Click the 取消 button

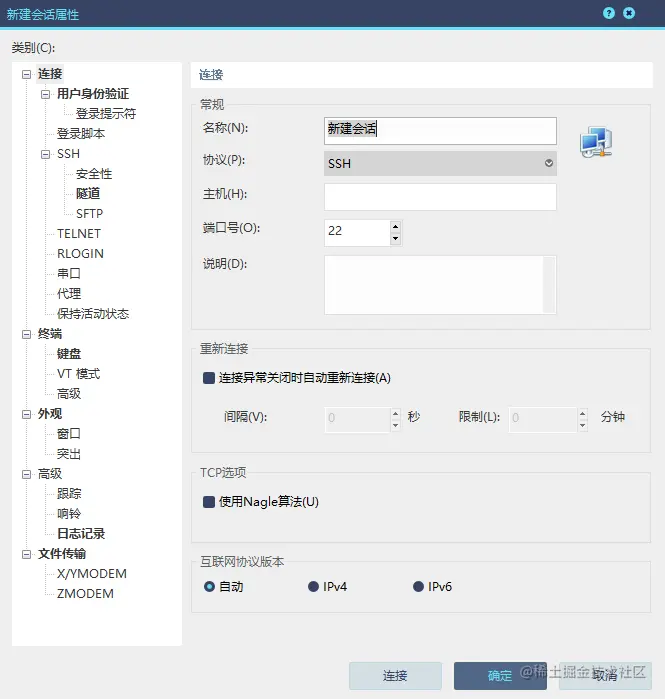point(605,676)
